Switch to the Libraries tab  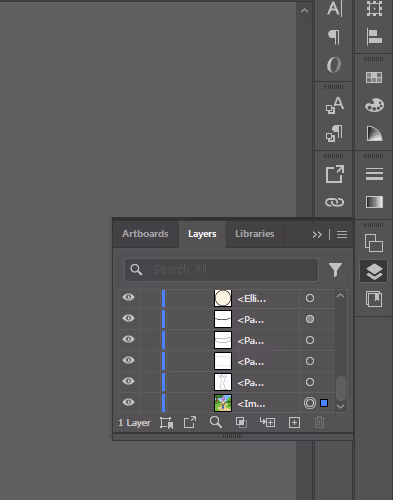click(x=255, y=234)
